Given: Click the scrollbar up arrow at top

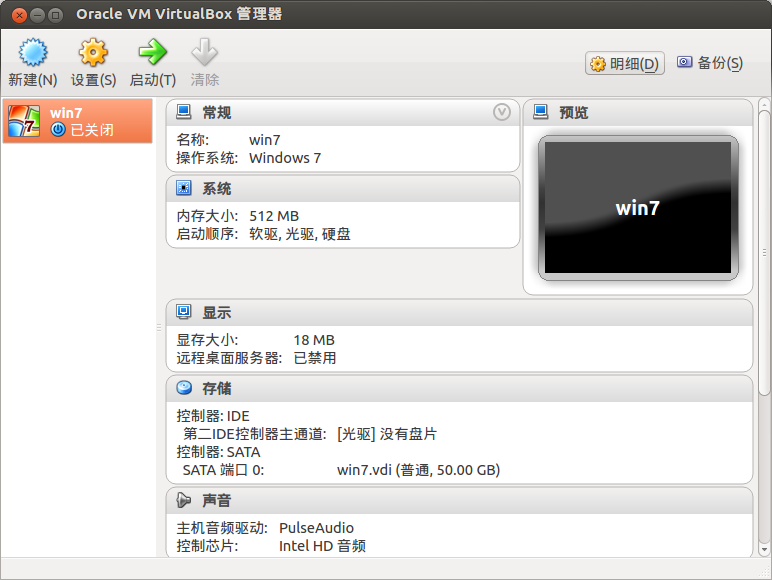Looking at the screenshot, I should pyautogui.click(x=764, y=104).
